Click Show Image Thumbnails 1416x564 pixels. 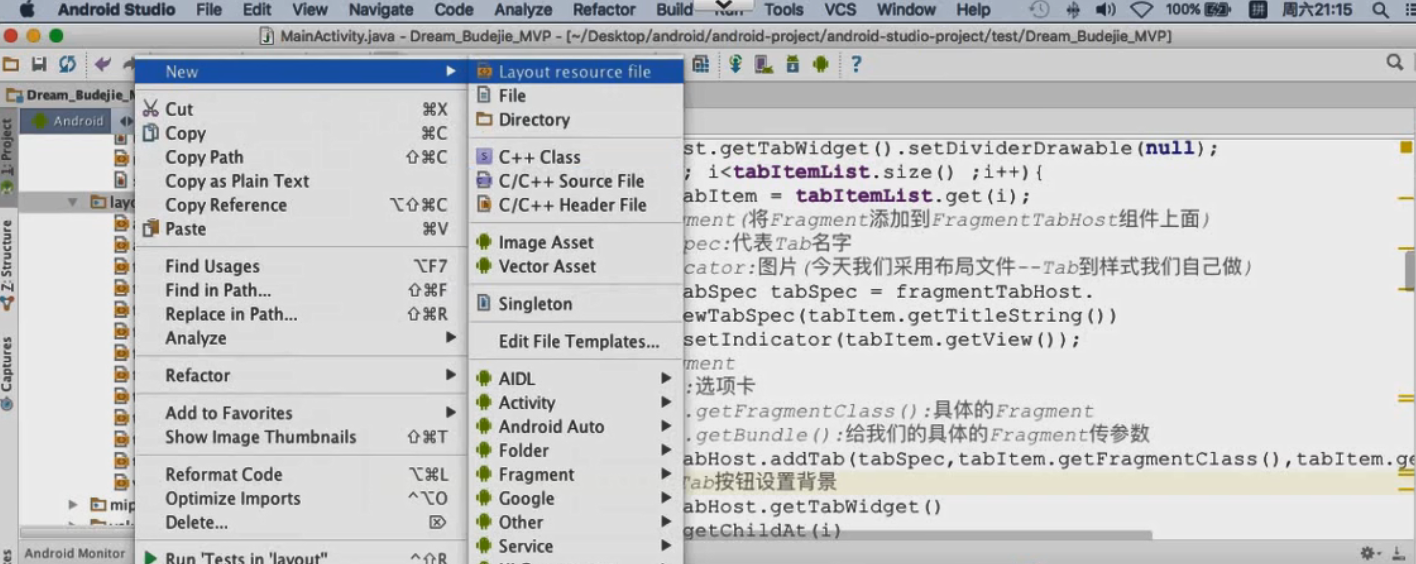click(x=301, y=437)
